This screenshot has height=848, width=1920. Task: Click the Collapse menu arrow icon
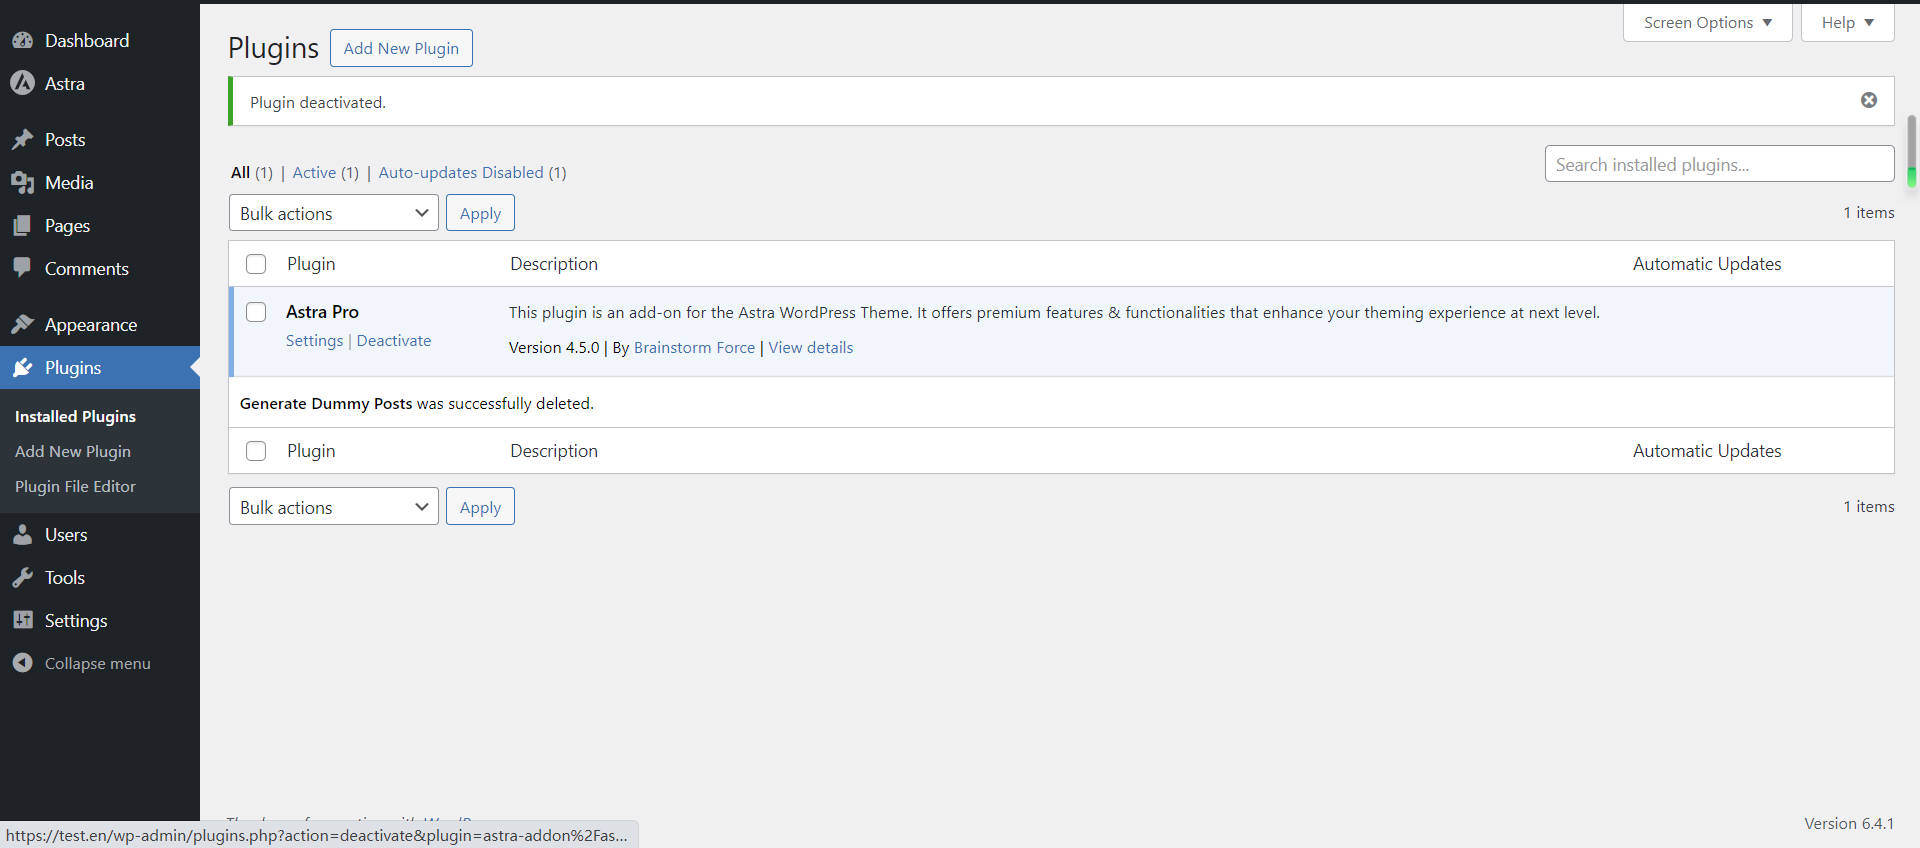click(22, 663)
